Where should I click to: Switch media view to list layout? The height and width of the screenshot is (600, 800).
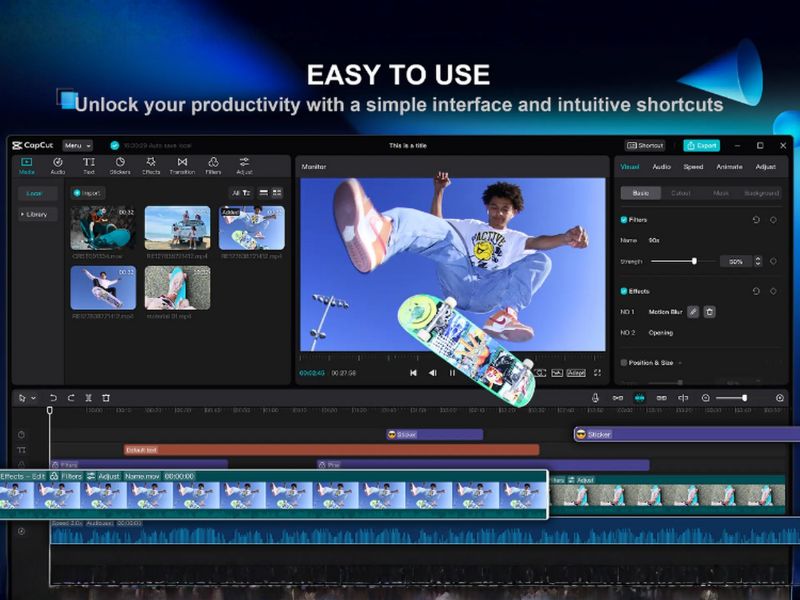click(x=263, y=193)
